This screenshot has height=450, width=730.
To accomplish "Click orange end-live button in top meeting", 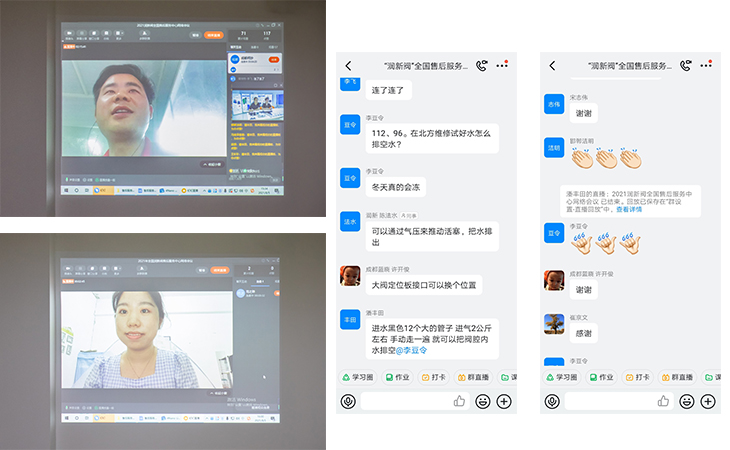I will (214, 35).
